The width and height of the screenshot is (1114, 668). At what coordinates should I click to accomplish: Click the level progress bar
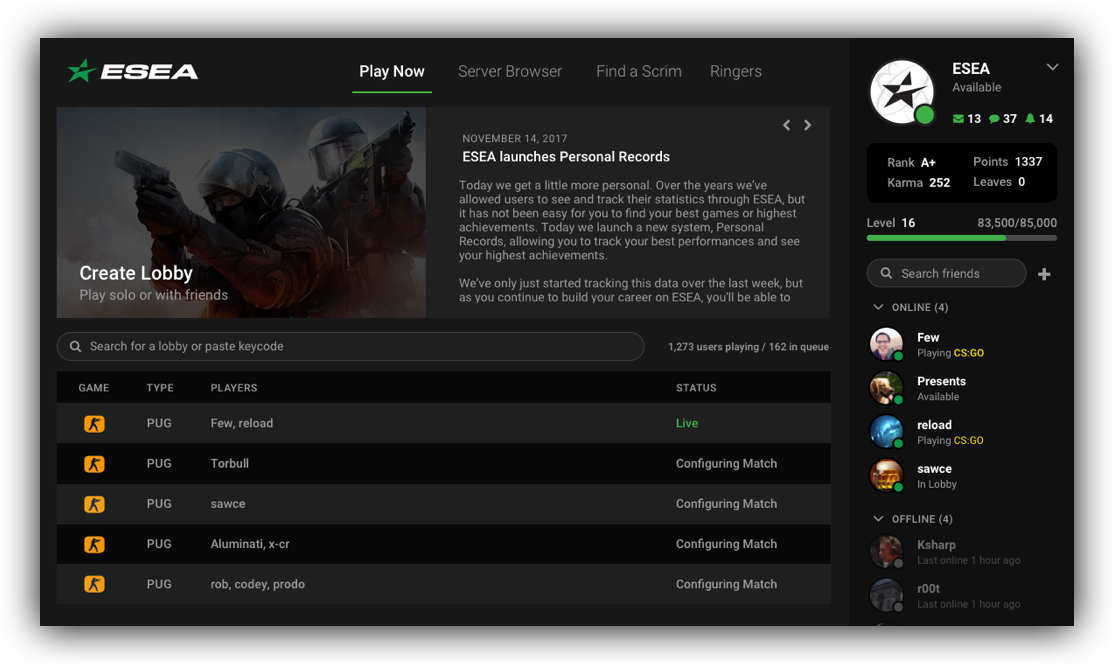(961, 238)
